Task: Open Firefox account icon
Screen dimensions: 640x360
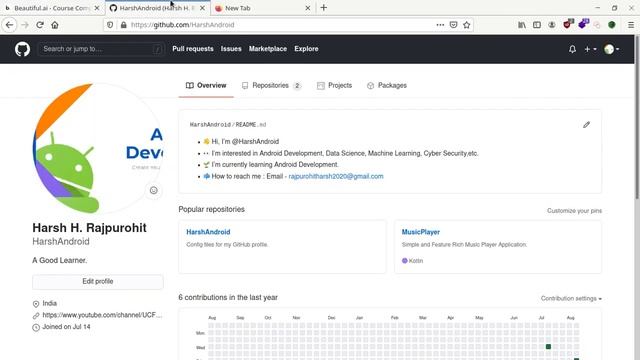Action: (x=552, y=25)
